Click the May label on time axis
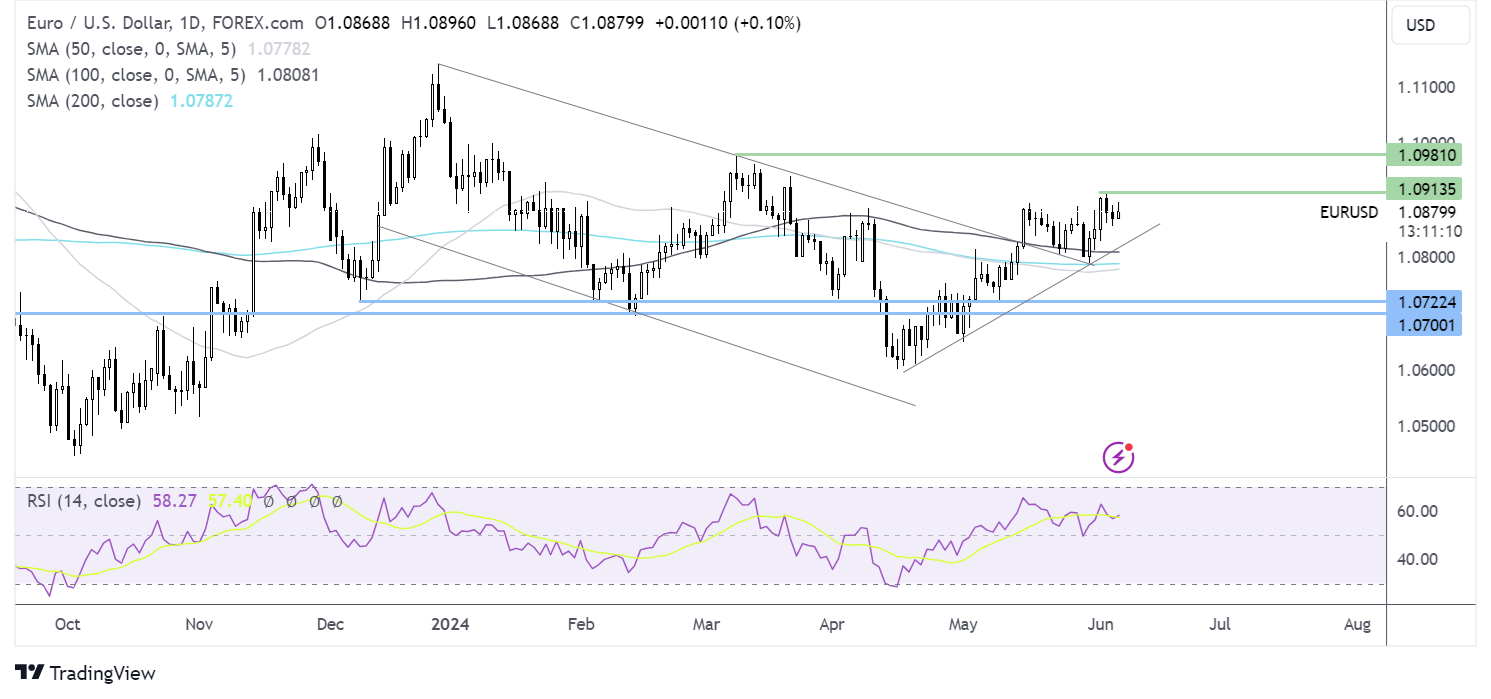1491x699 pixels. (963, 625)
